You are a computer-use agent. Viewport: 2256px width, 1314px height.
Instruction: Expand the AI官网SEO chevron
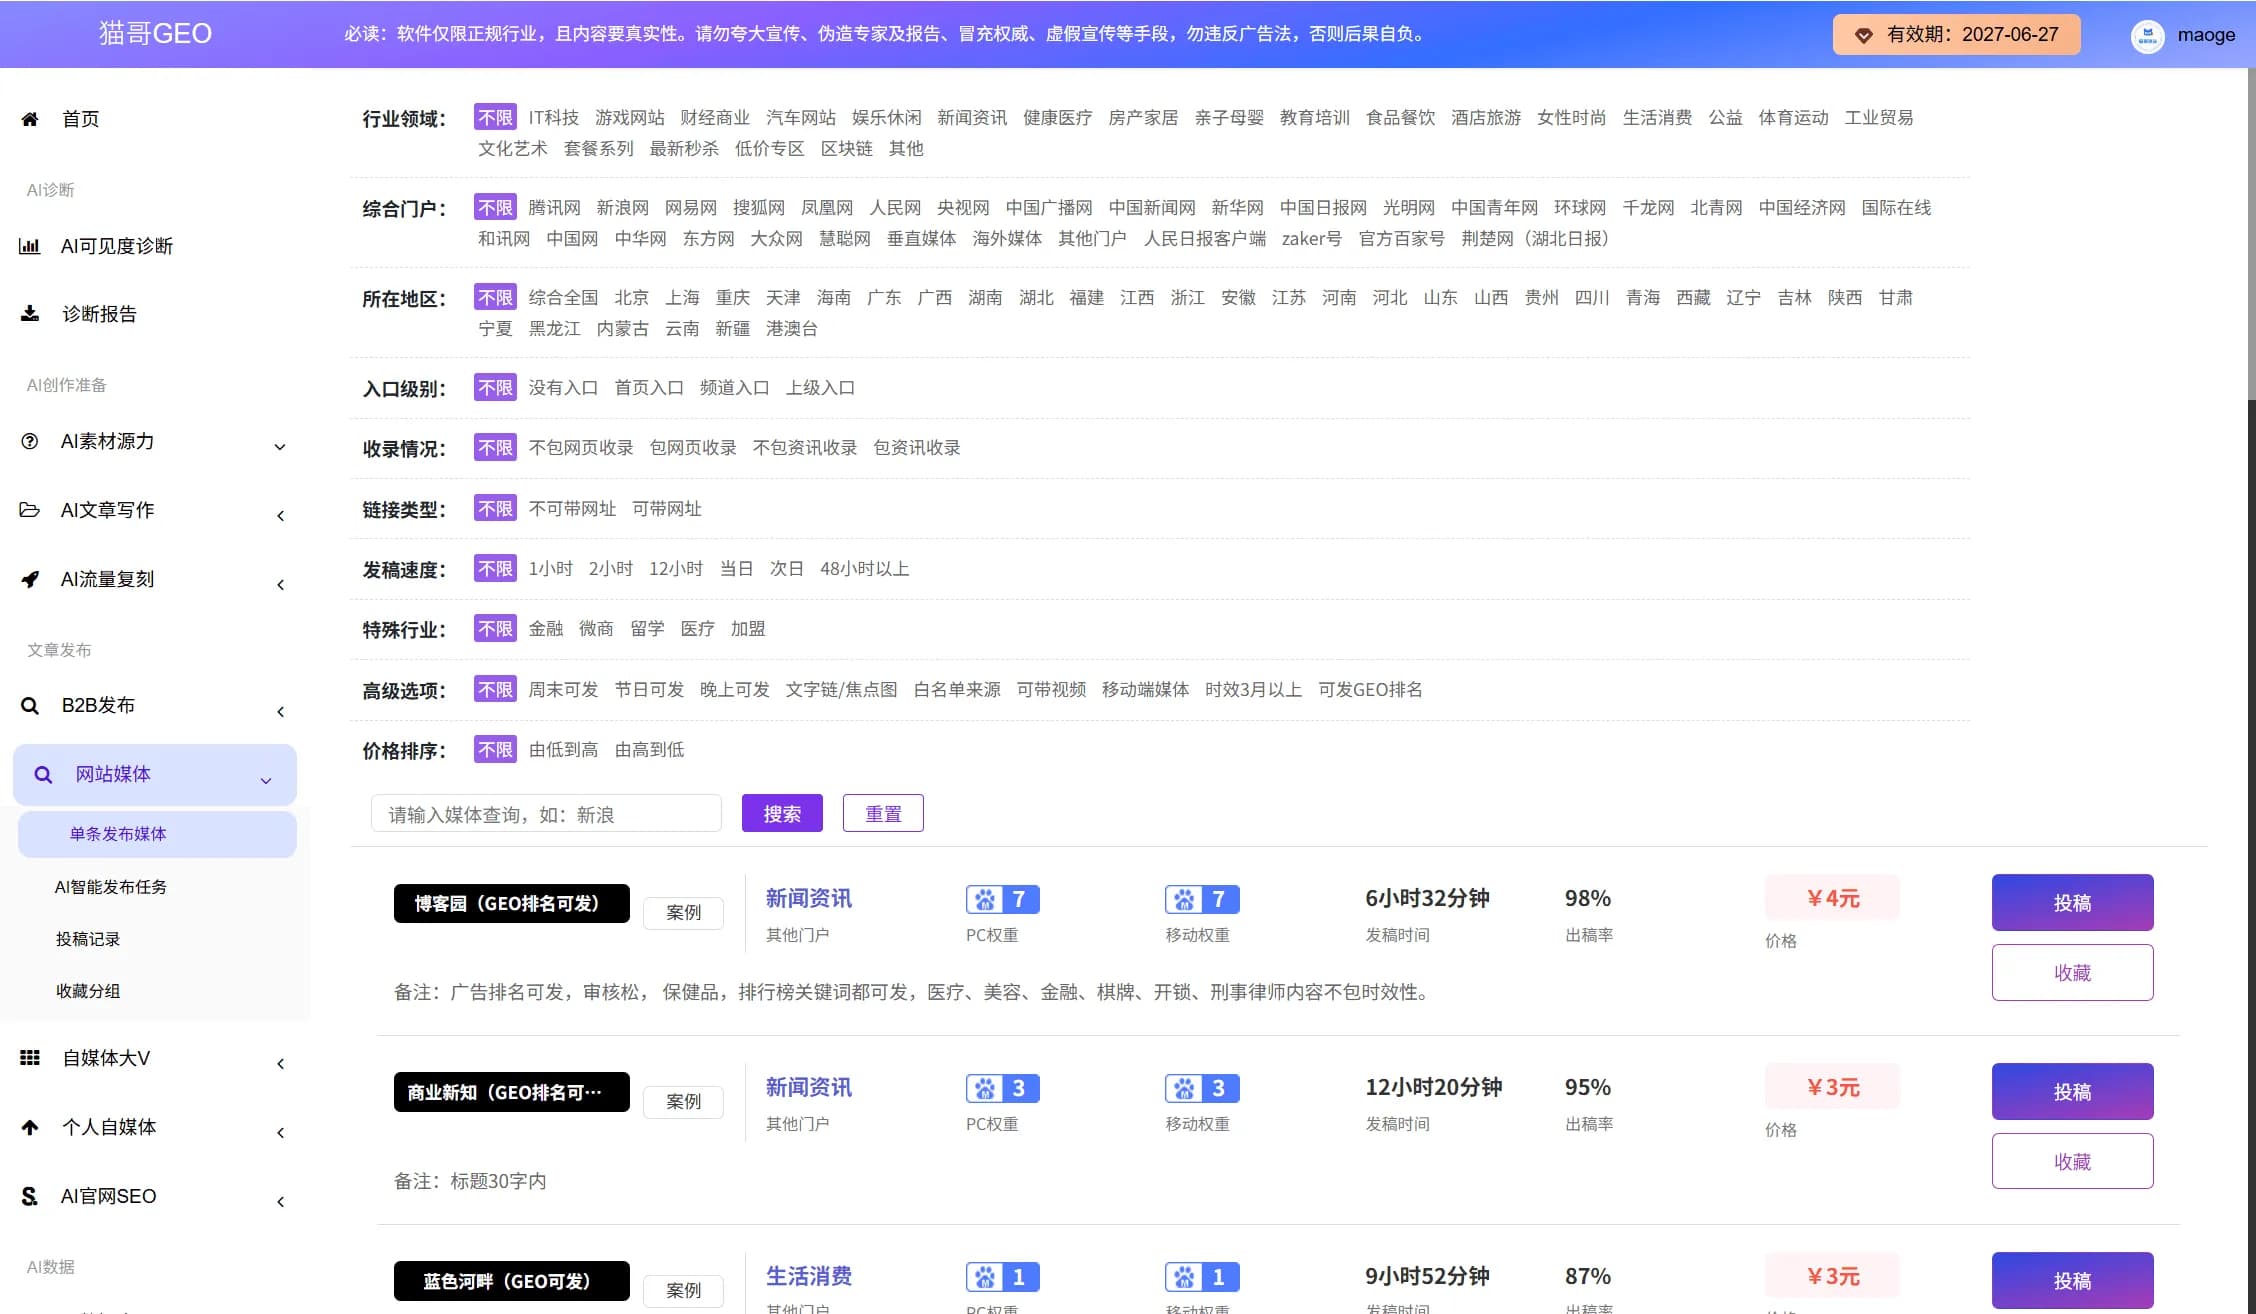click(x=280, y=1202)
